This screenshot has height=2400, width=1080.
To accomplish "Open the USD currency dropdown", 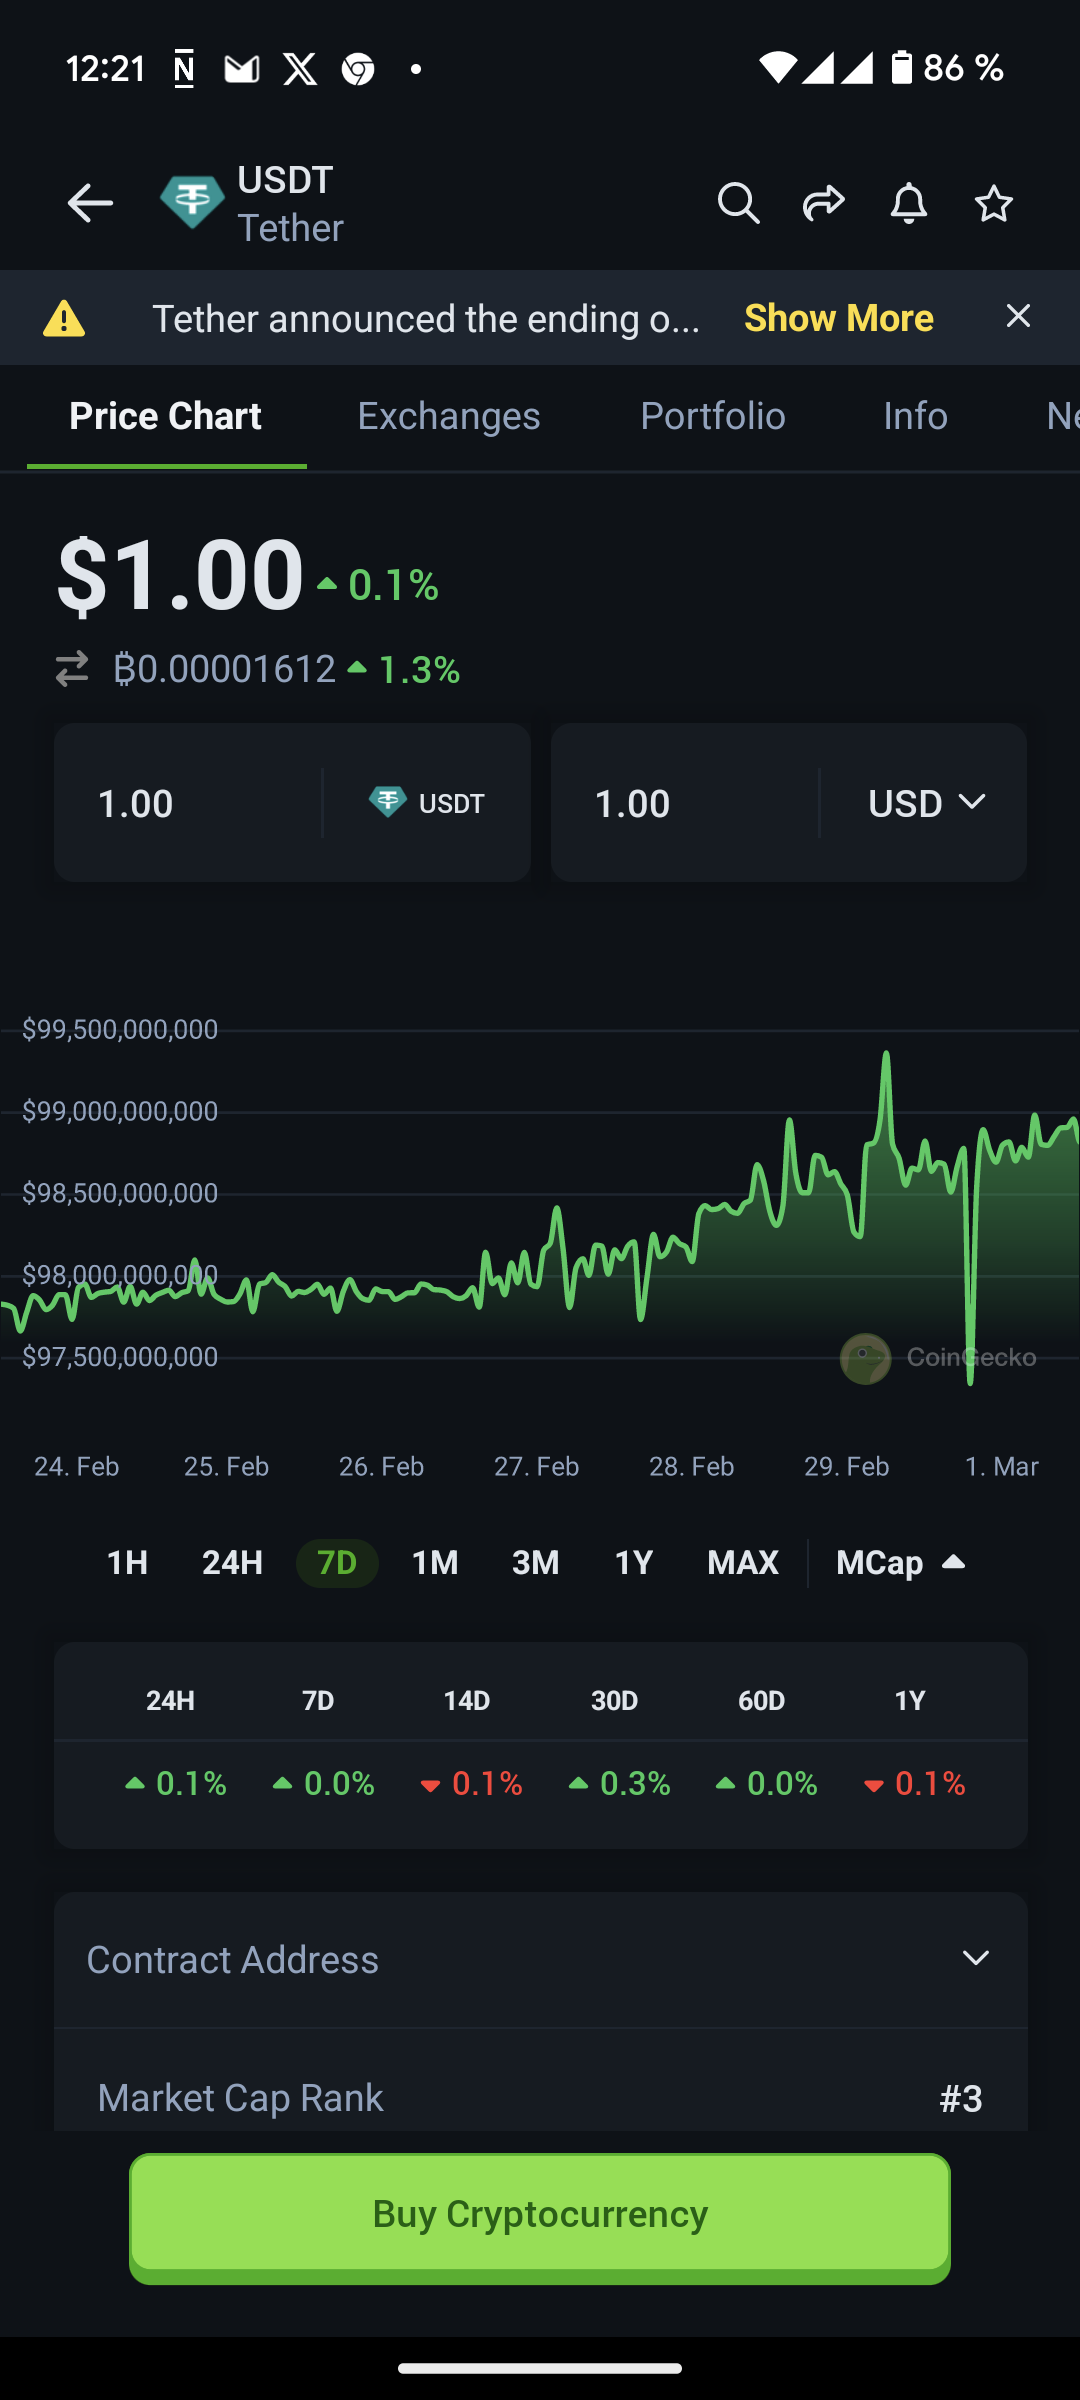I will pos(926,803).
